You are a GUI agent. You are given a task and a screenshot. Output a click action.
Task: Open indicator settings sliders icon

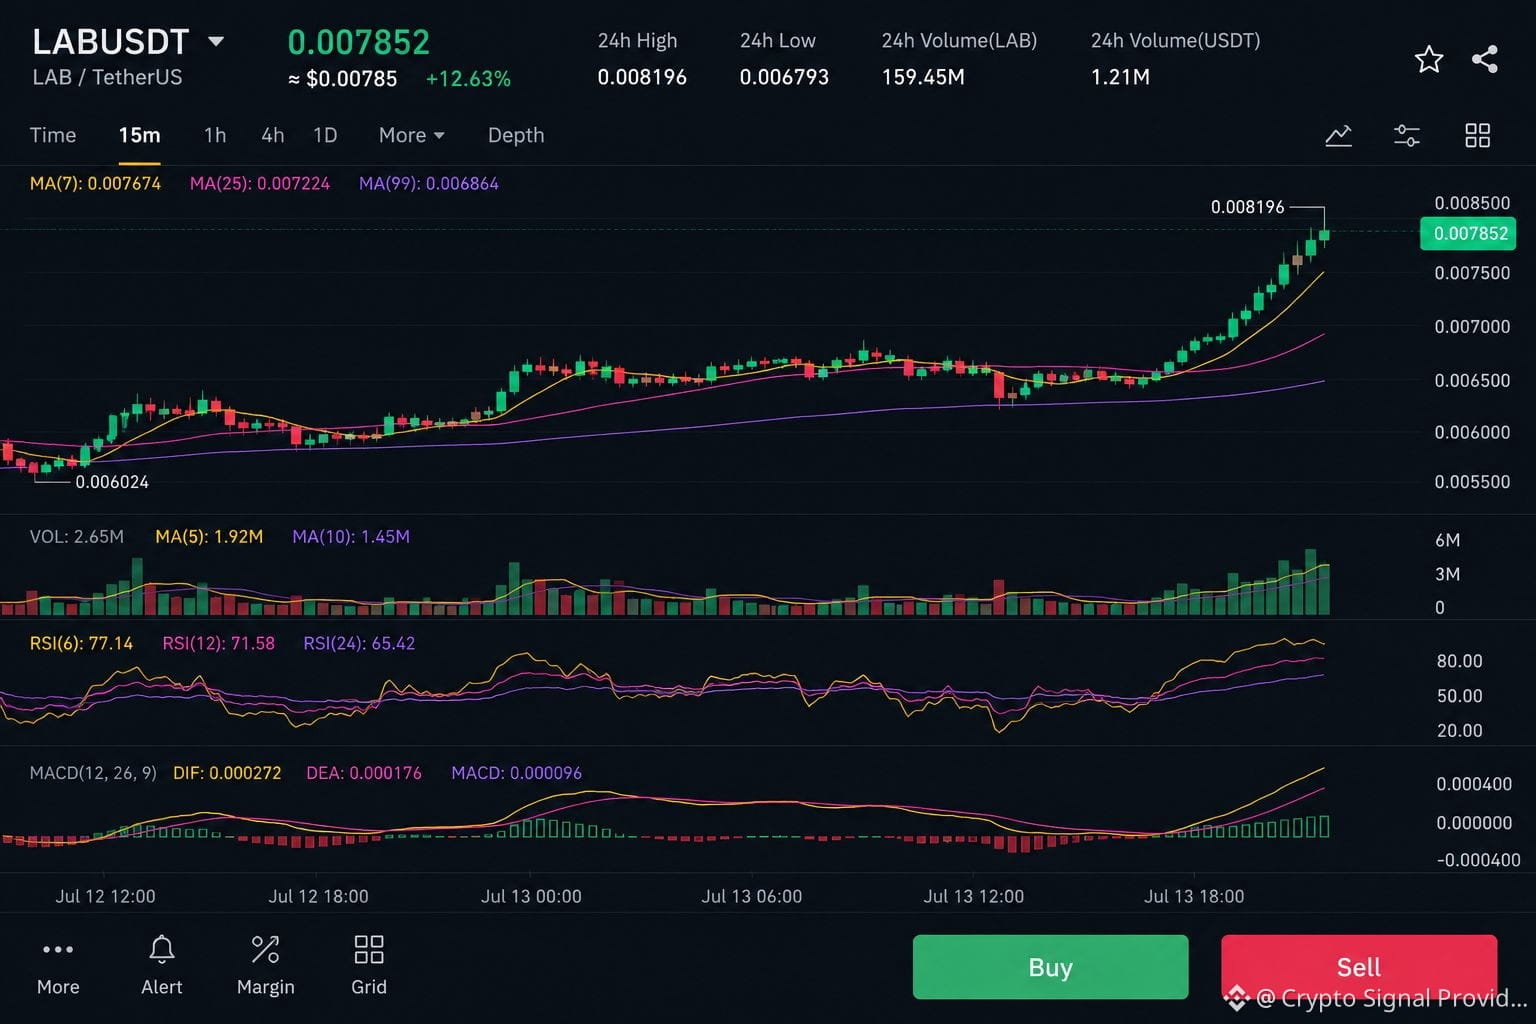tap(1407, 135)
